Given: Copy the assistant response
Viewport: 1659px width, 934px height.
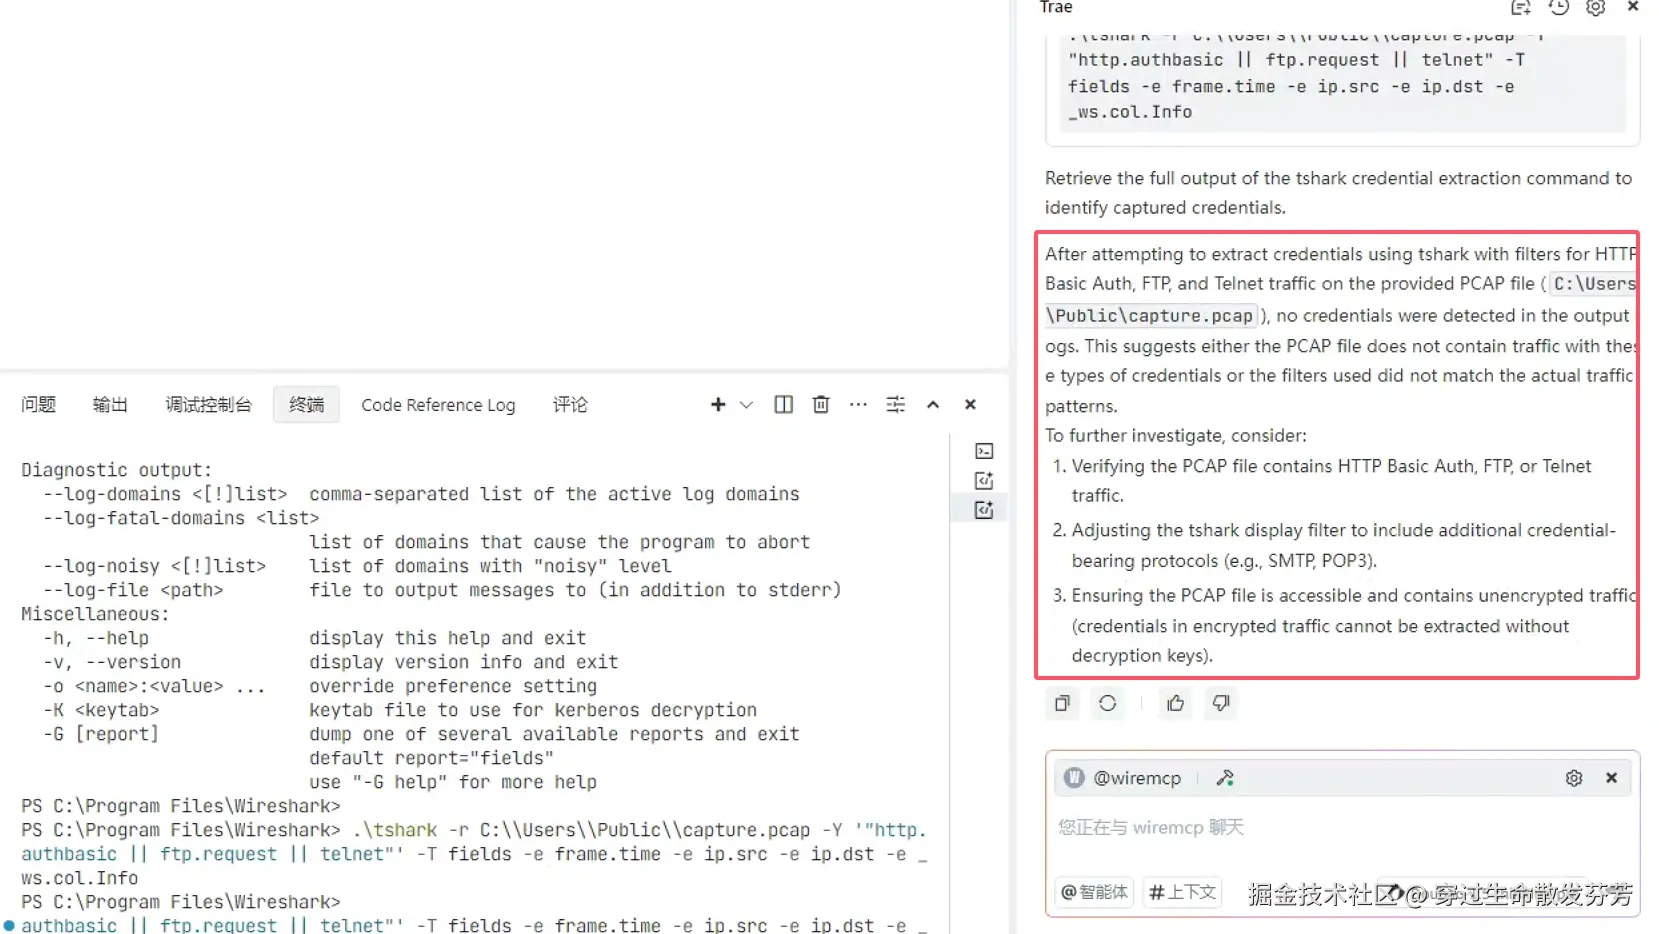Looking at the screenshot, I should tap(1062, 703).
